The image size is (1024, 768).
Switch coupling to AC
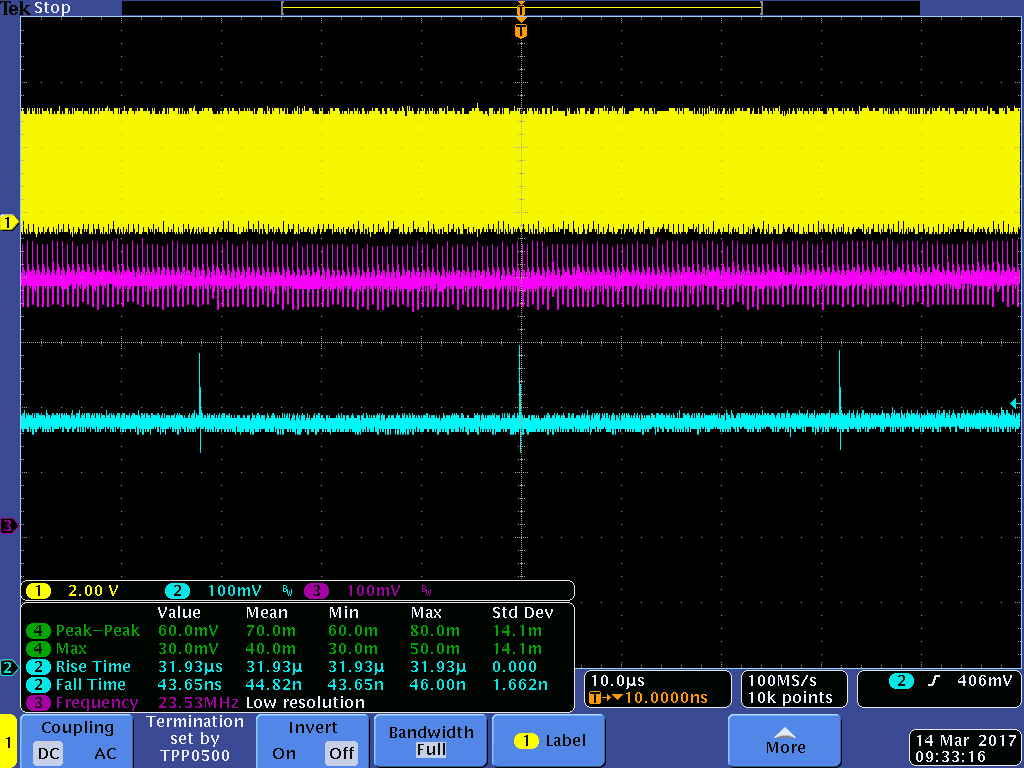pos(106,753)
